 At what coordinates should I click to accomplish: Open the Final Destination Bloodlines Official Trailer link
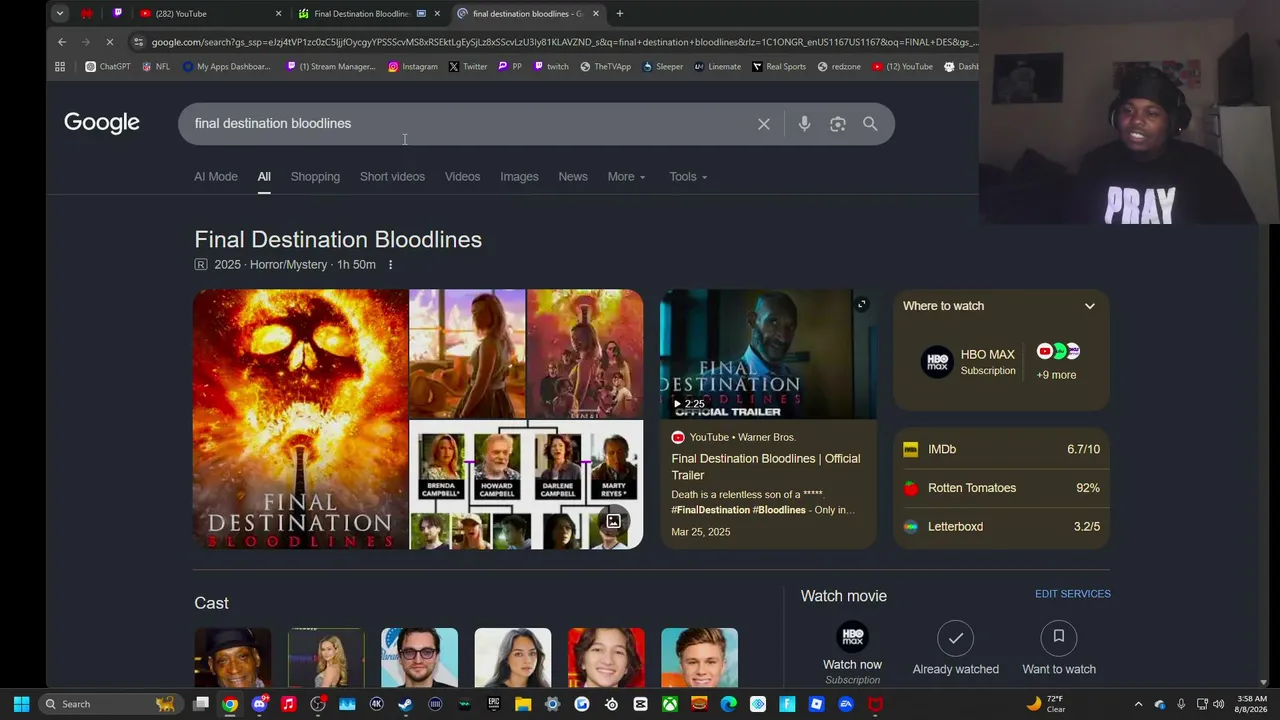coord(766,467)
